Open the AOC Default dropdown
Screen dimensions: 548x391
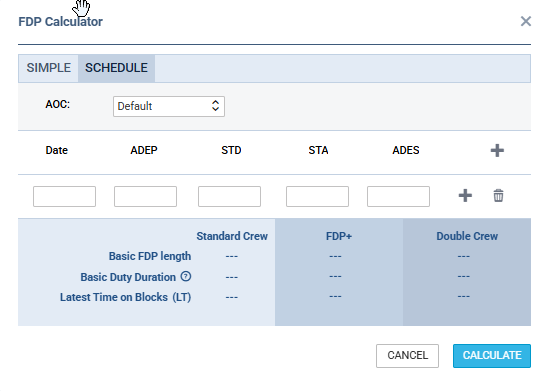(x=169, y=106)
